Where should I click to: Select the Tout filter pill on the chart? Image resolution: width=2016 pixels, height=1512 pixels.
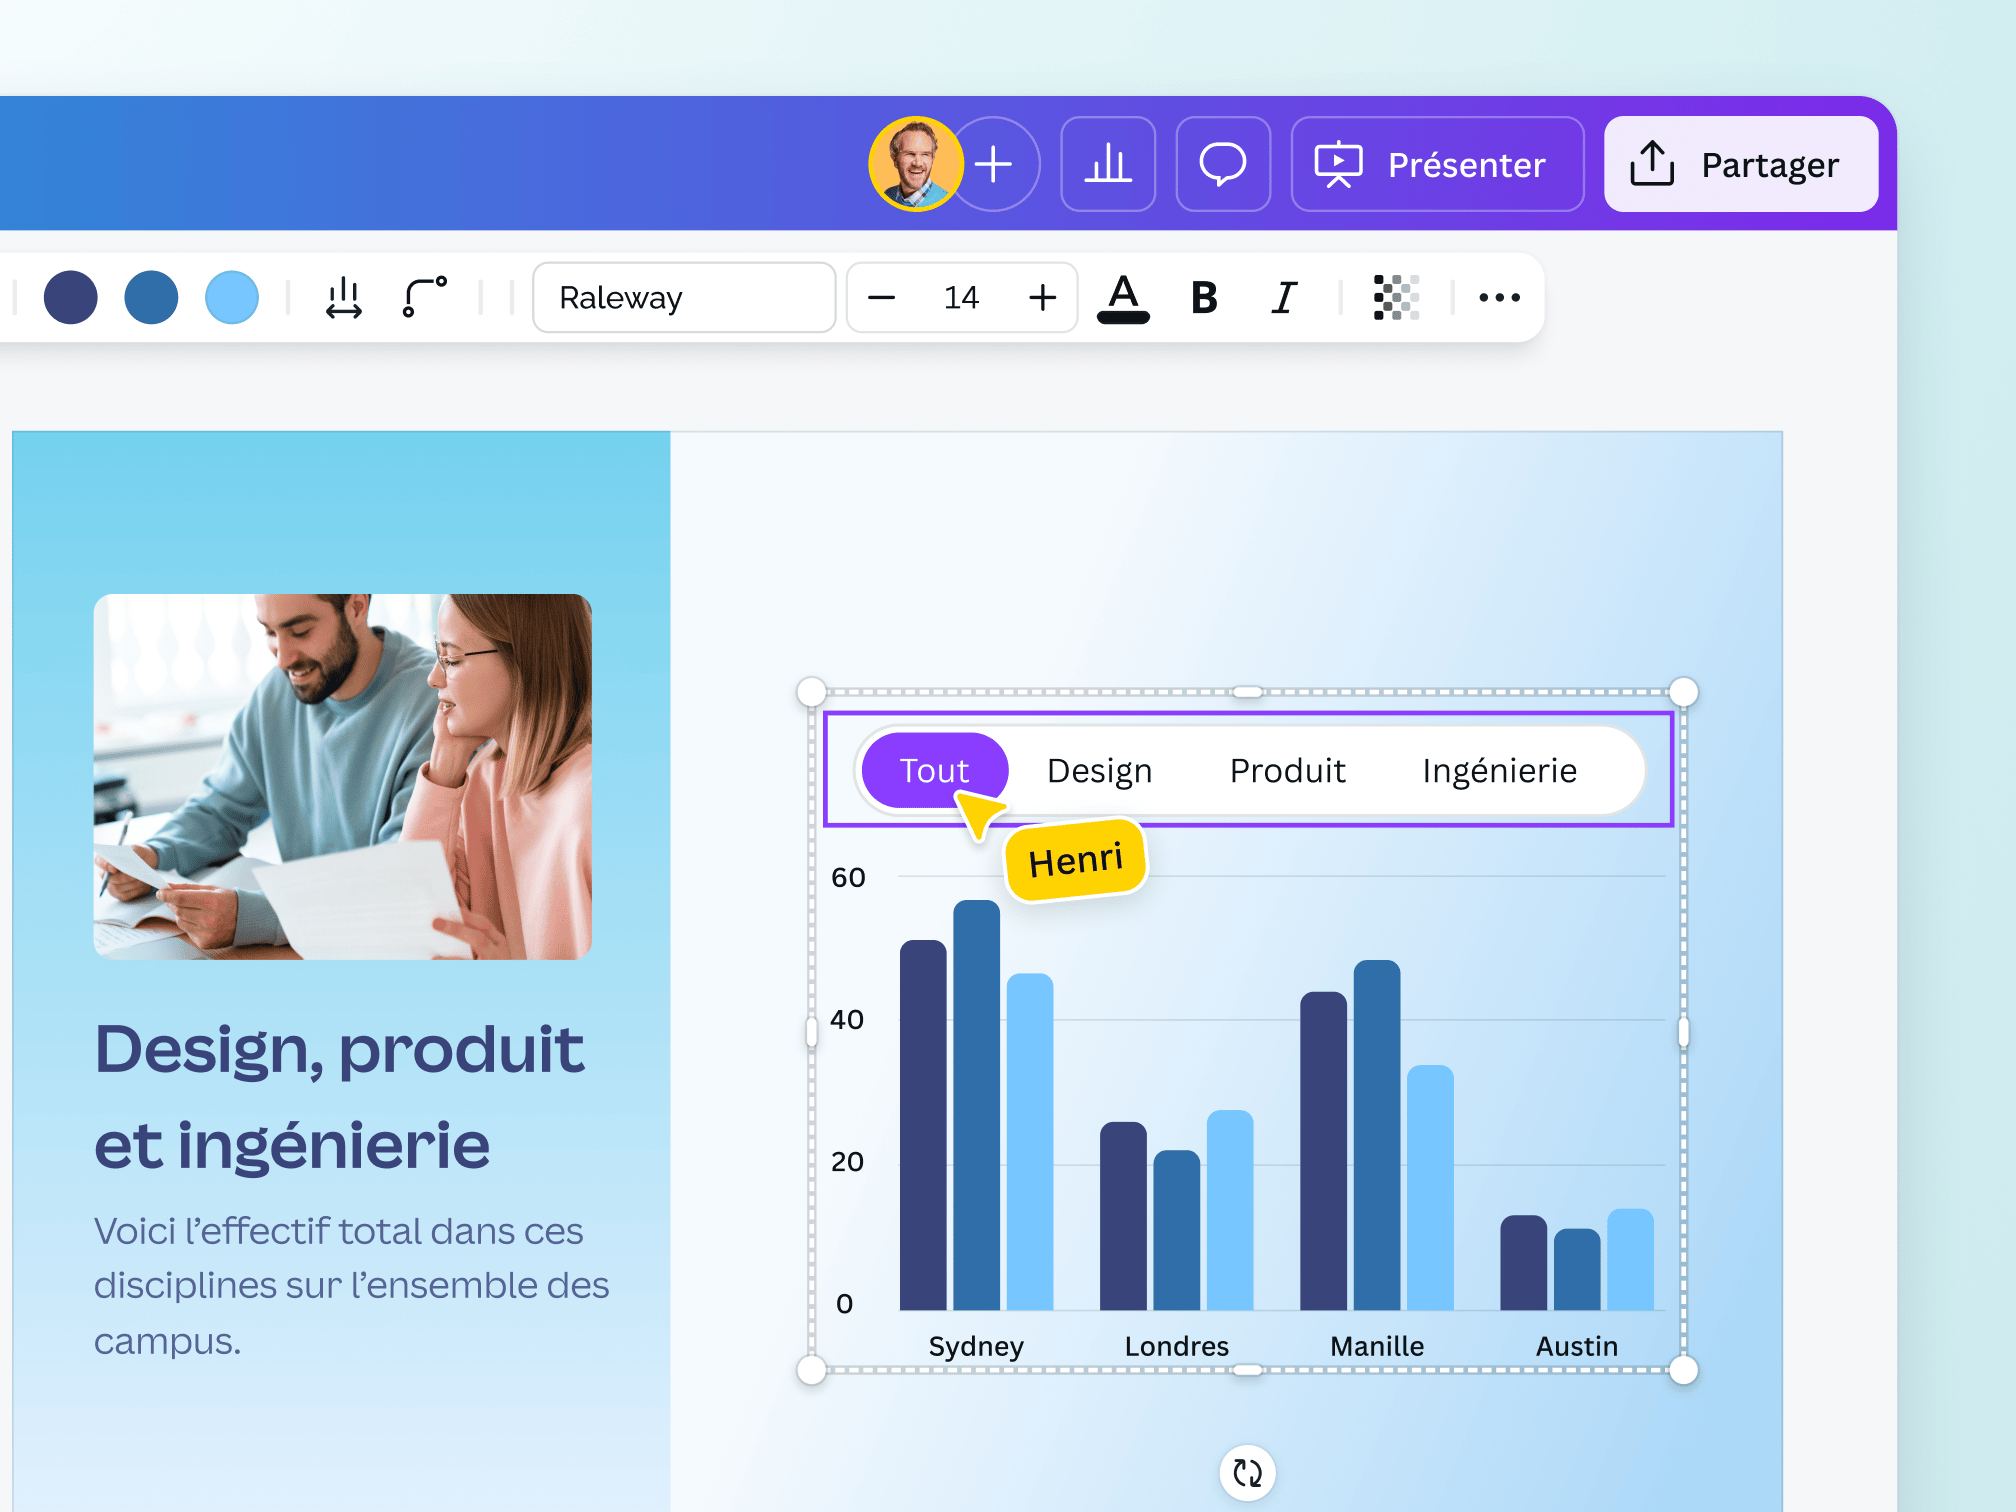[934, 770]
